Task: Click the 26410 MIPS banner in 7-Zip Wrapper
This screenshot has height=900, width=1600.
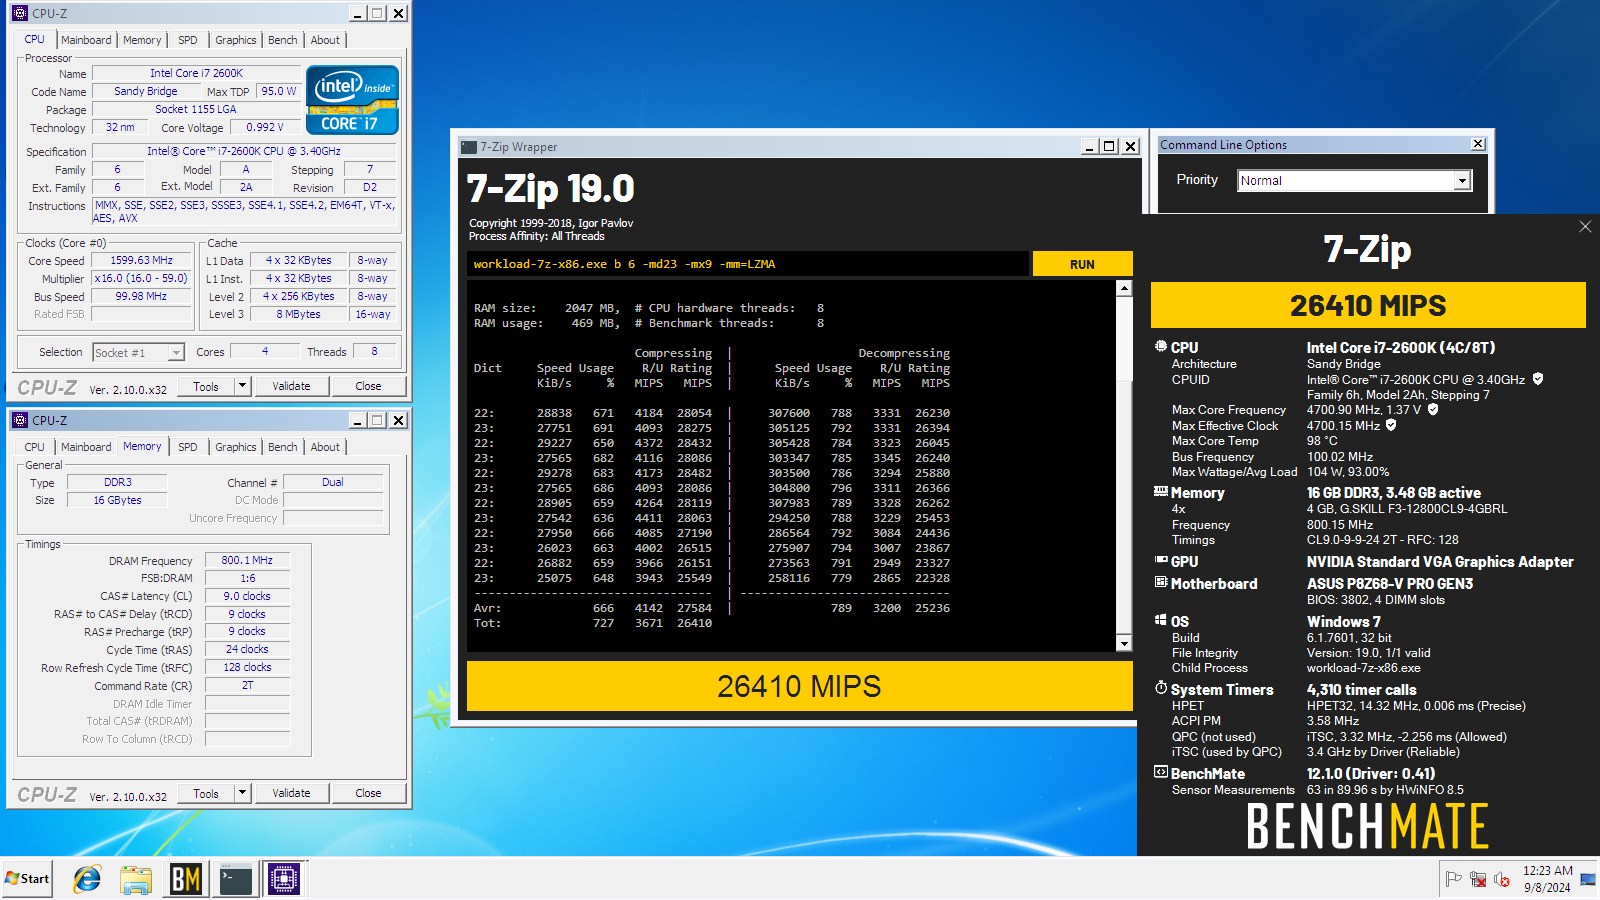Action: [x=799, y=686]
